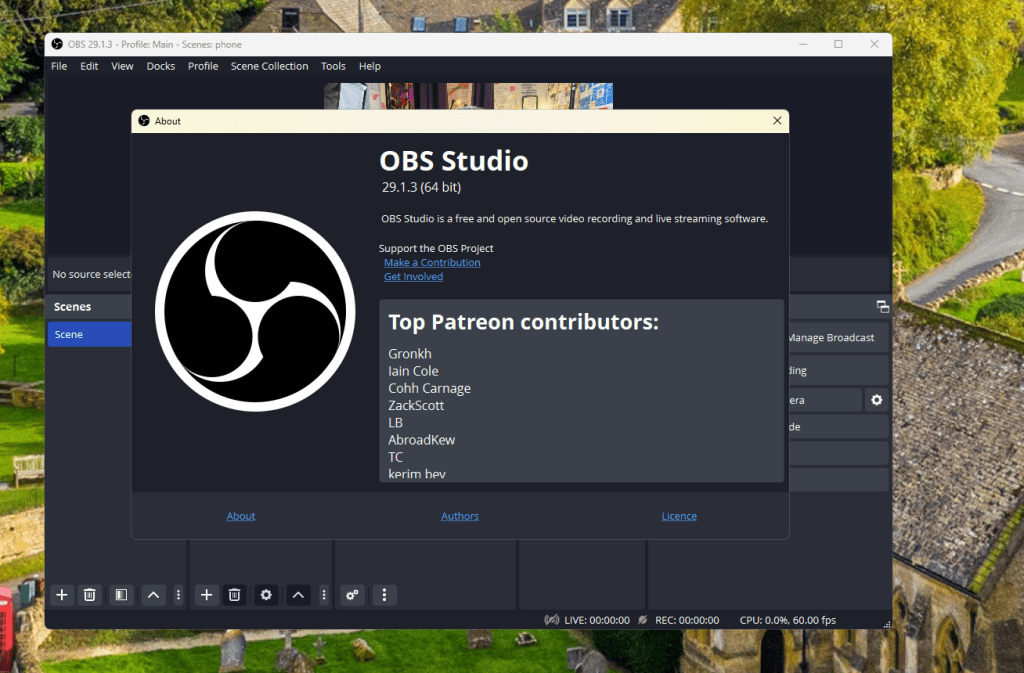This screenshot has height=673, width=1024.
Task: Close the About dialog
Action: point(777,121)
